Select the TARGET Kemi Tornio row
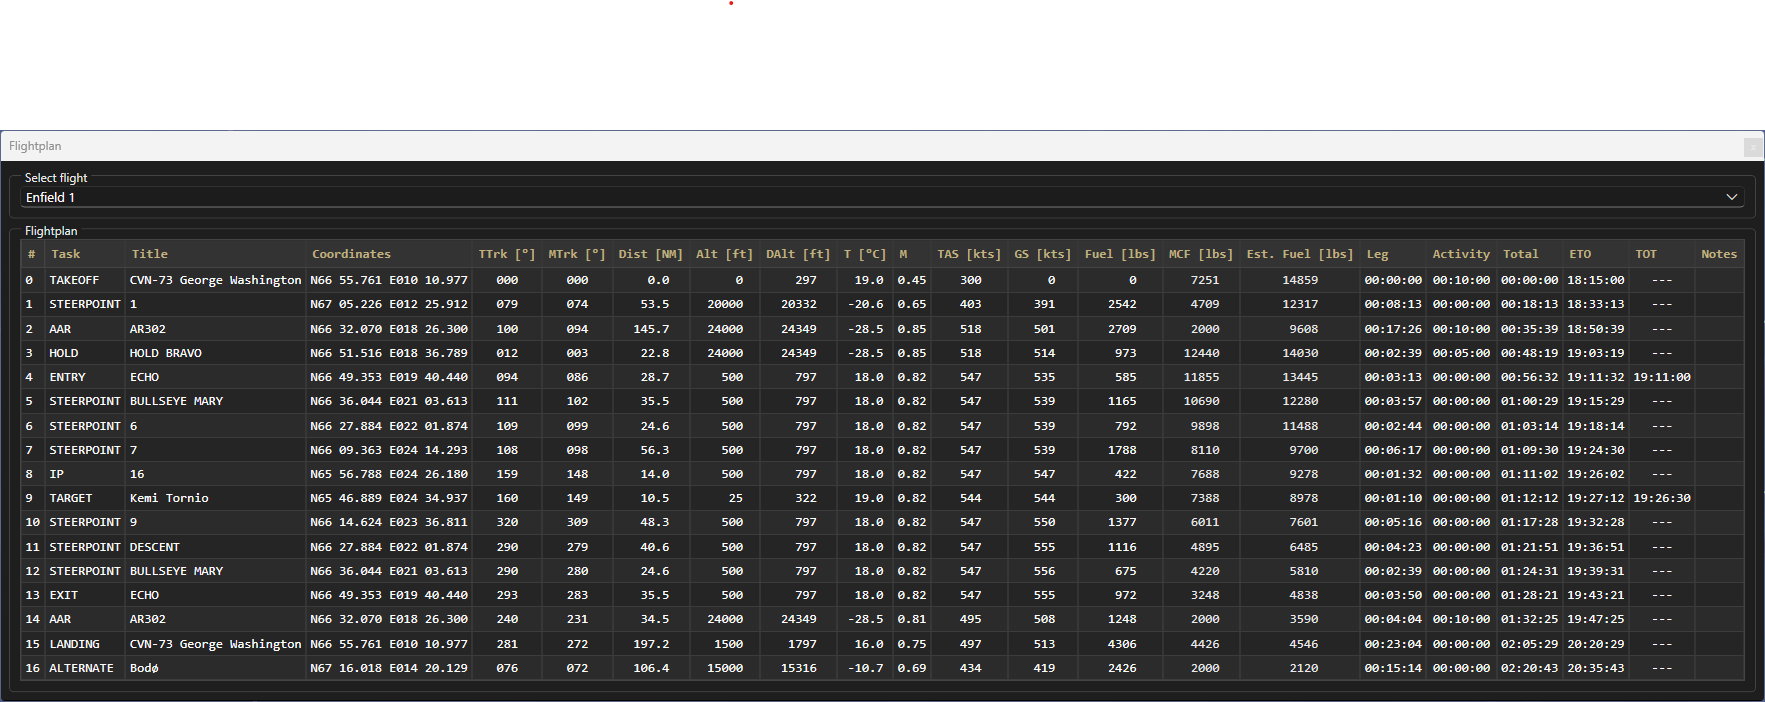The height and width of the screenshot is (702, 1765). [x=169, y=498]
